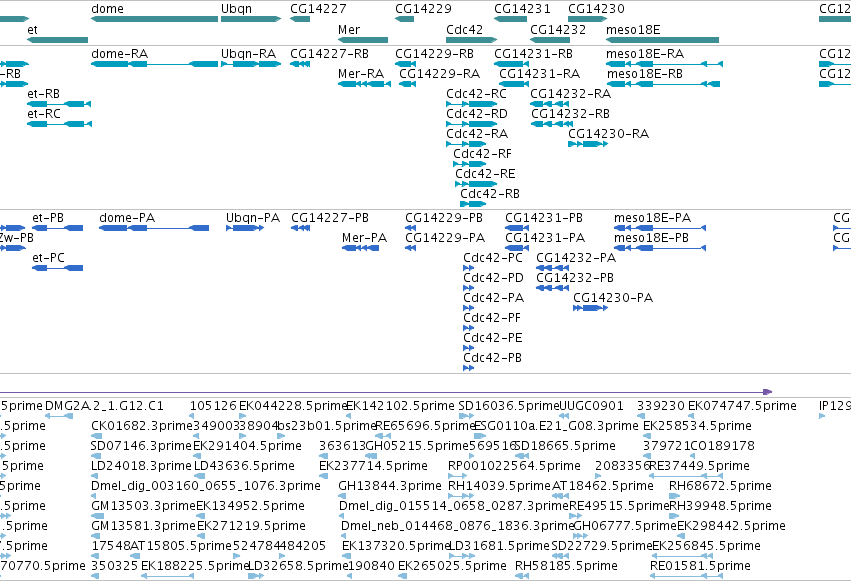Select protein CG14227-PB
Image resolution: width=851 pixels, height=581 pixels.
pyautogui.click(x=301, y=228)
